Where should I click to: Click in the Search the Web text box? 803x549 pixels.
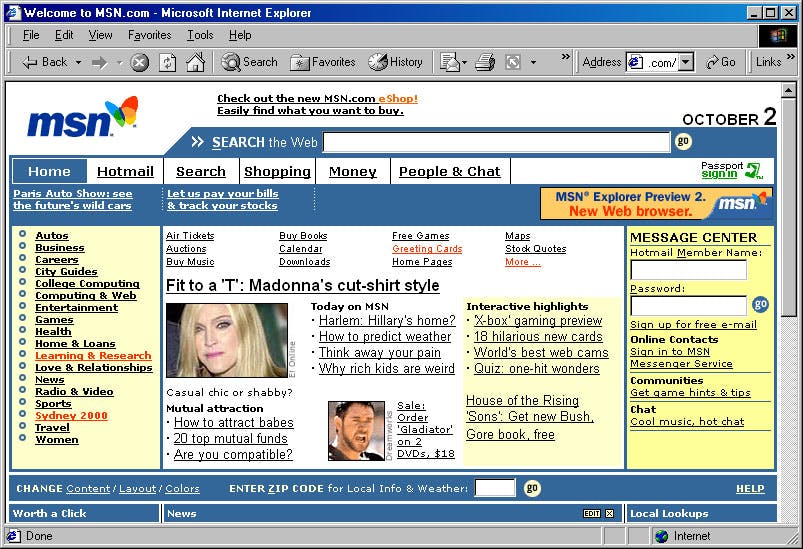[496, 142]
